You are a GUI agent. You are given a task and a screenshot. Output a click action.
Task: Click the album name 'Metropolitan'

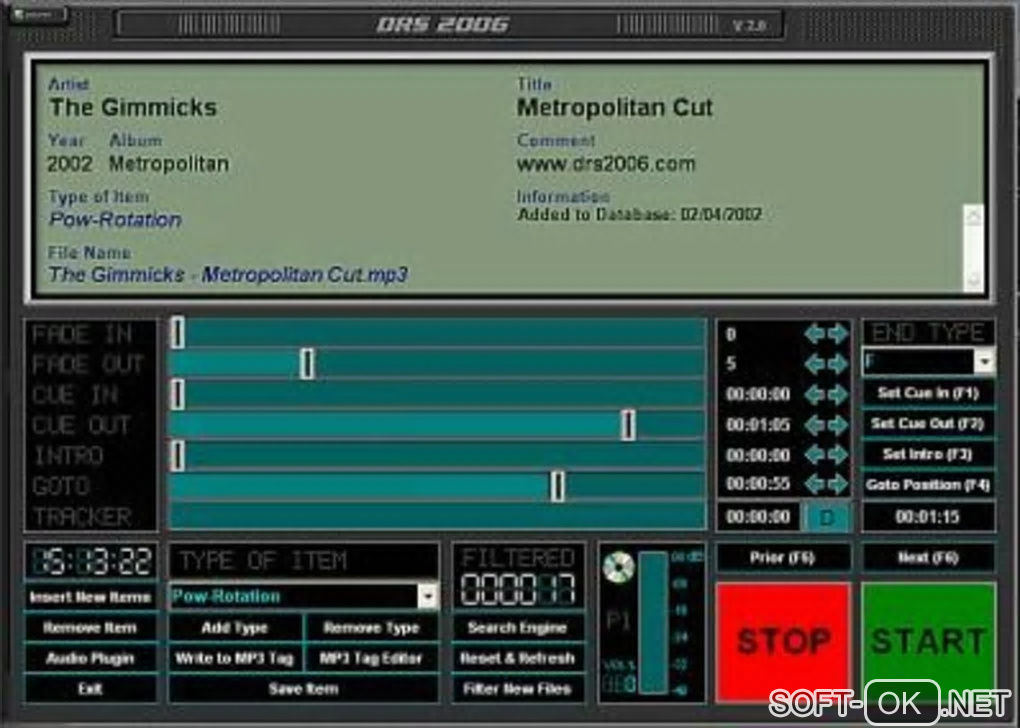[169, 164]
